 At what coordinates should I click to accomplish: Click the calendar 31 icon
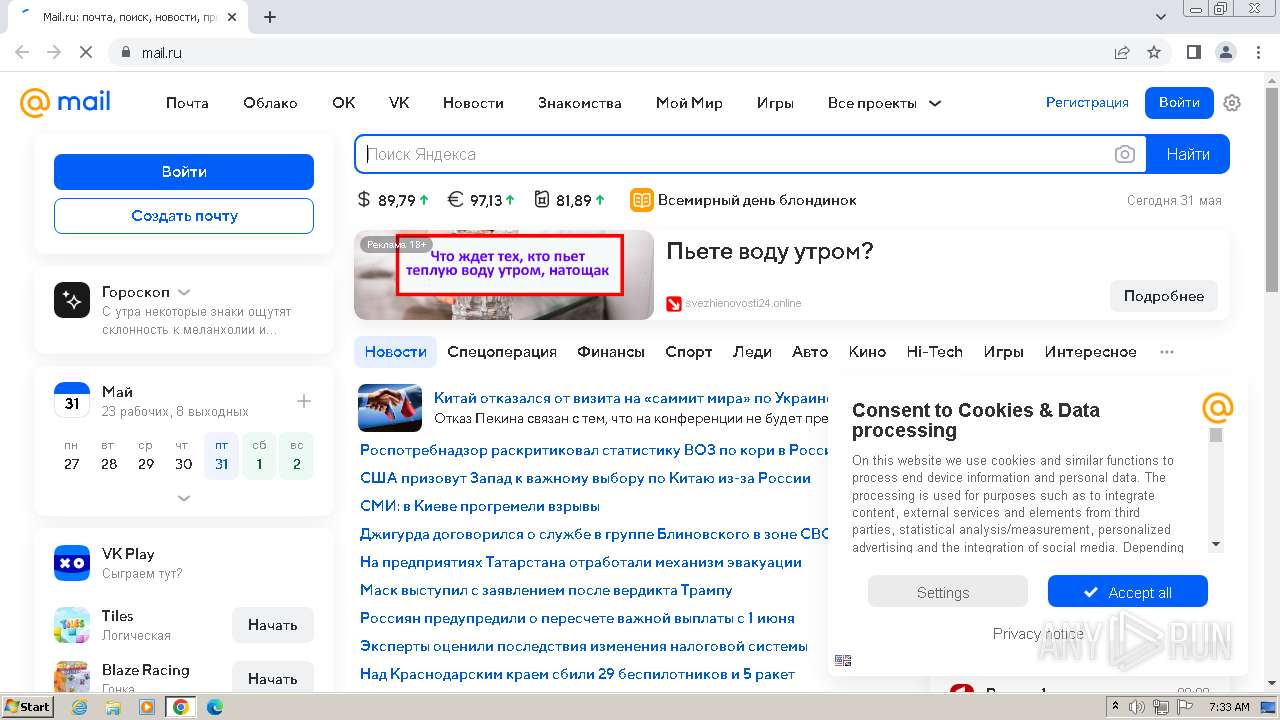point(72,400)
